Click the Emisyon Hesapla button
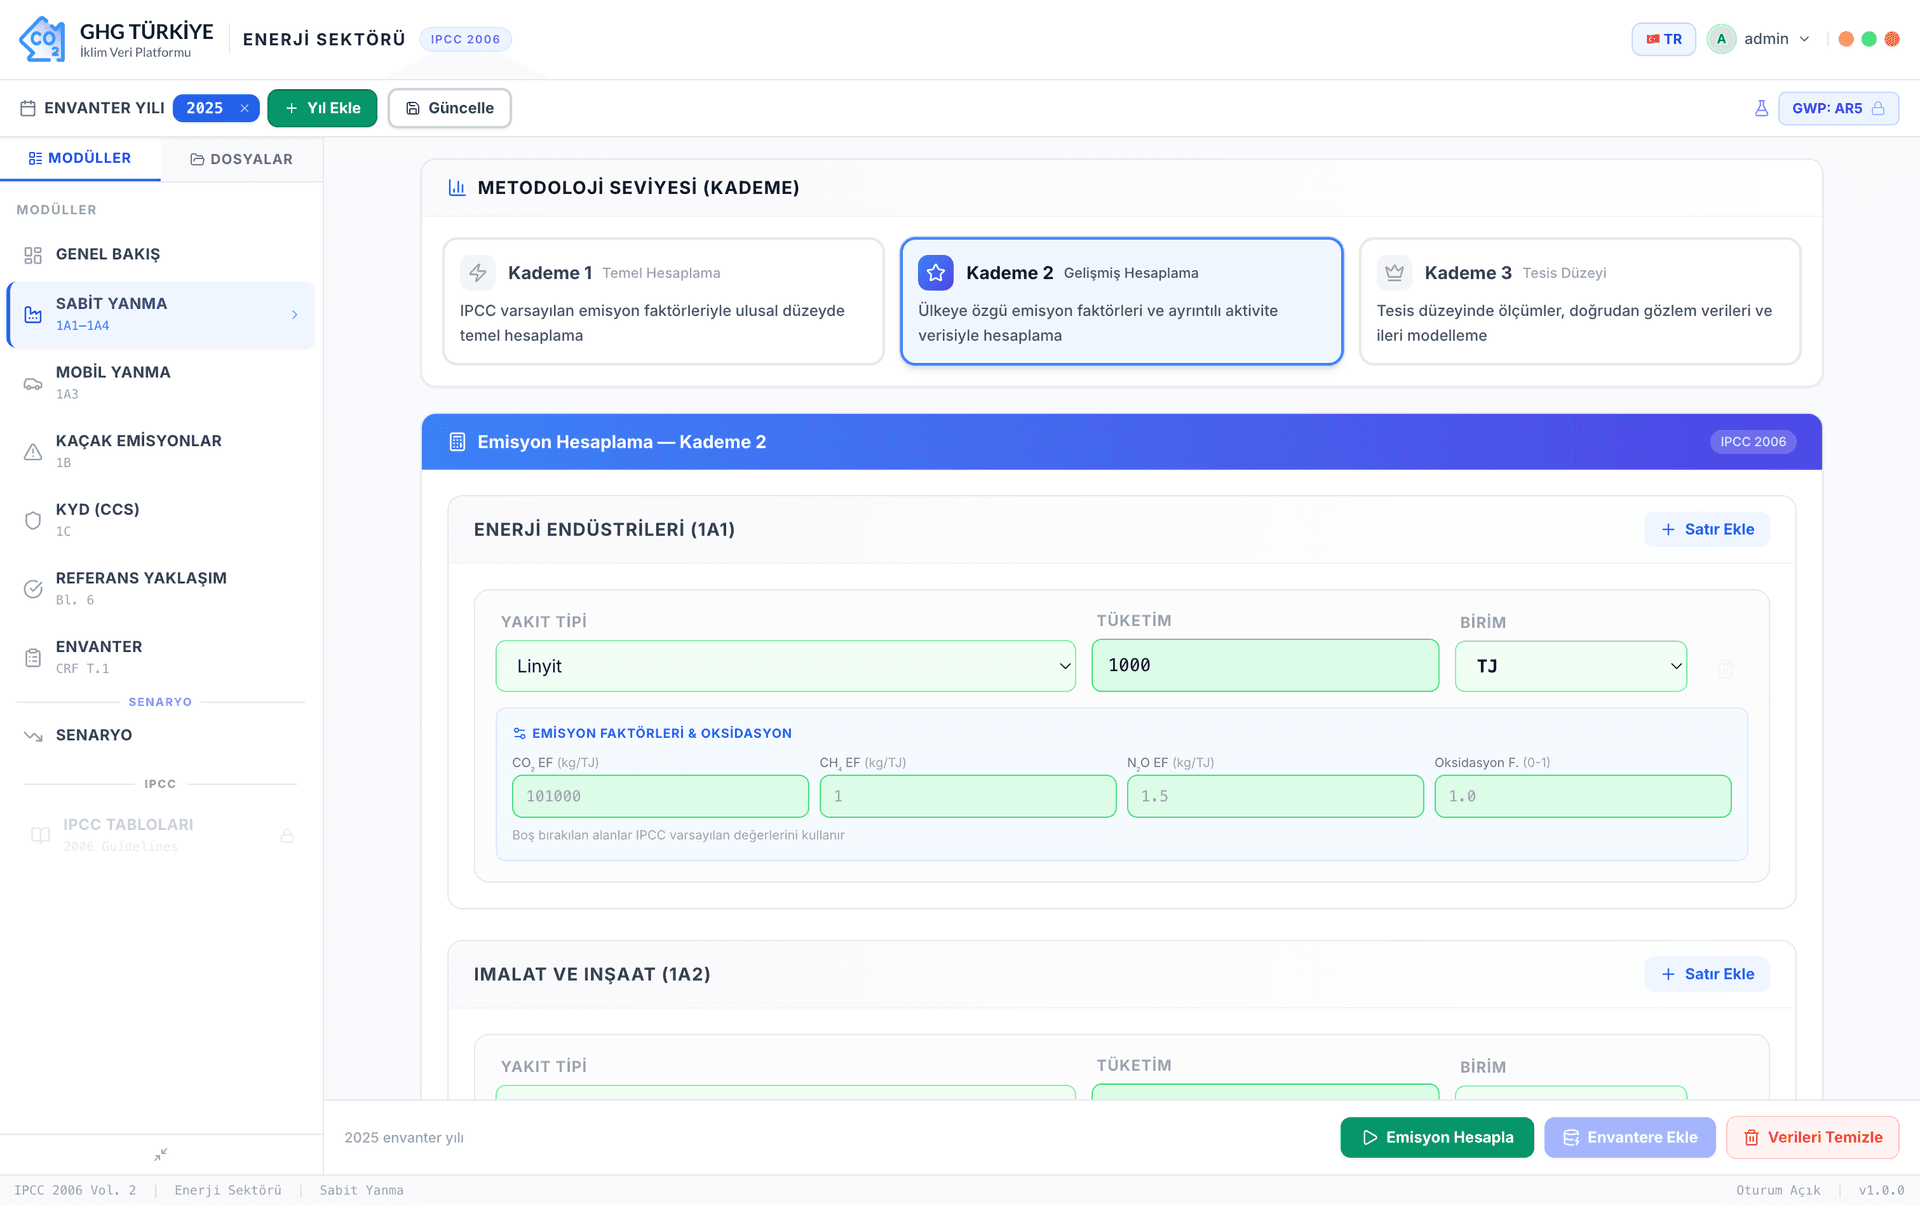Image resolution: width=1920 pixels, height=1205 pixels. pos(1437,1138)
